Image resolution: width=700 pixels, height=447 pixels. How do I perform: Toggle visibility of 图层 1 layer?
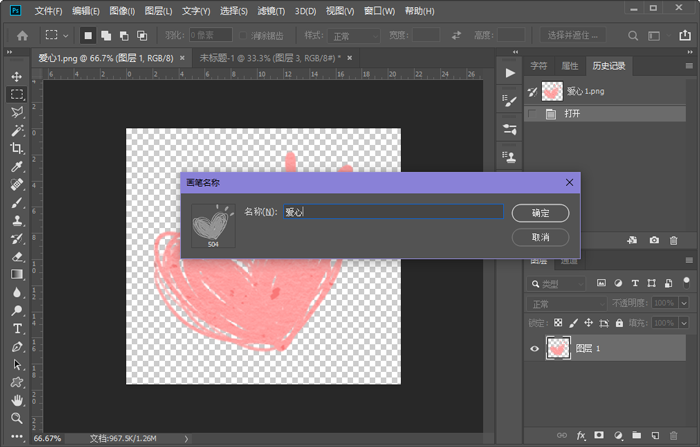534,348
